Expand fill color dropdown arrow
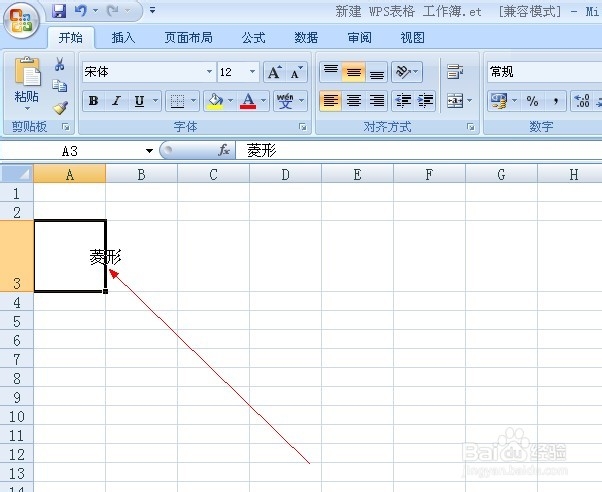The height and width of the screenshot is (492, 602). tap(230, 101)
